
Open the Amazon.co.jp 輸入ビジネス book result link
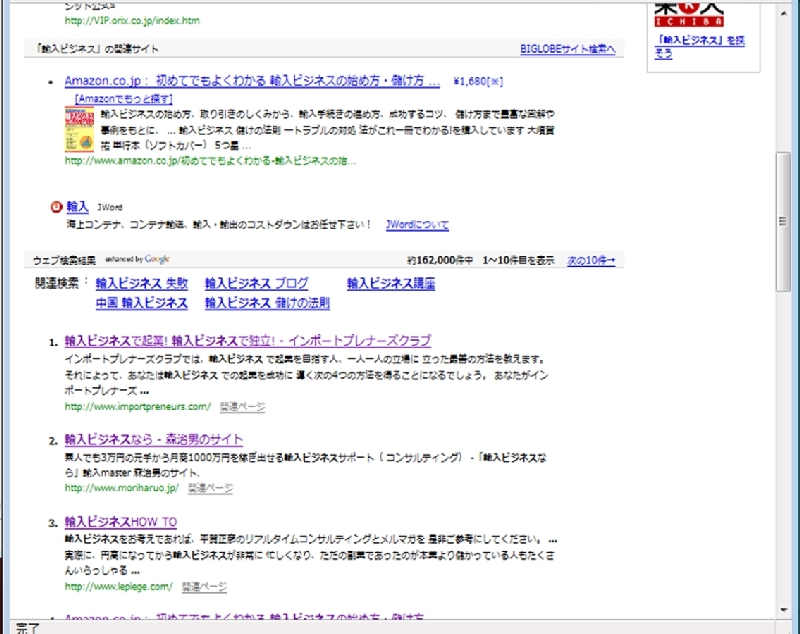252,81
